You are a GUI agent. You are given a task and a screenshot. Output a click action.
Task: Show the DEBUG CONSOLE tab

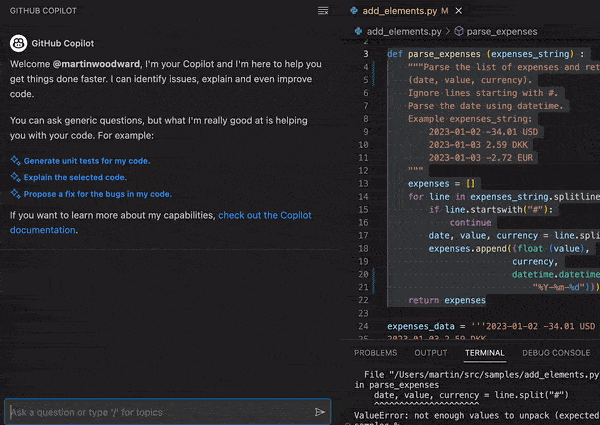point(555,353)
